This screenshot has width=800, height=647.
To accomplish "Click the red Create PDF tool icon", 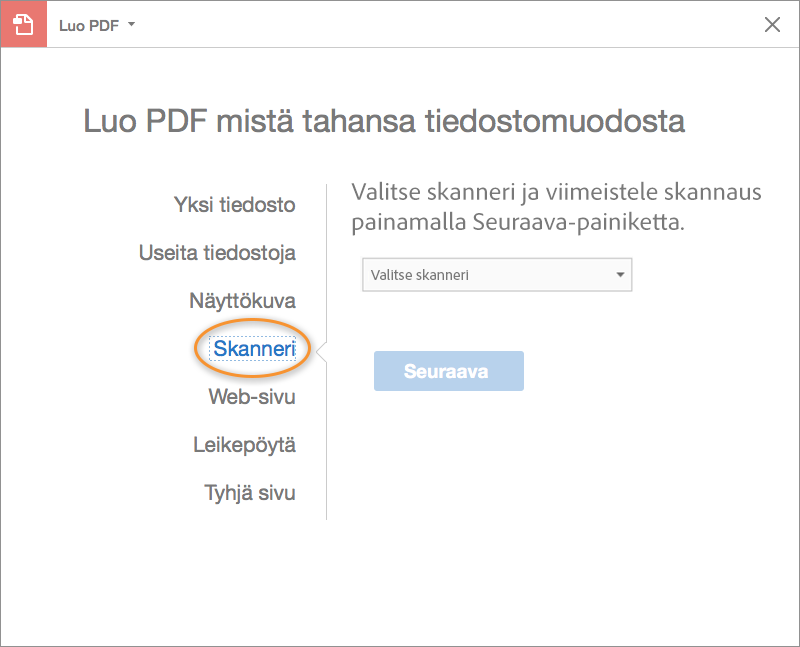I will 23,24.
